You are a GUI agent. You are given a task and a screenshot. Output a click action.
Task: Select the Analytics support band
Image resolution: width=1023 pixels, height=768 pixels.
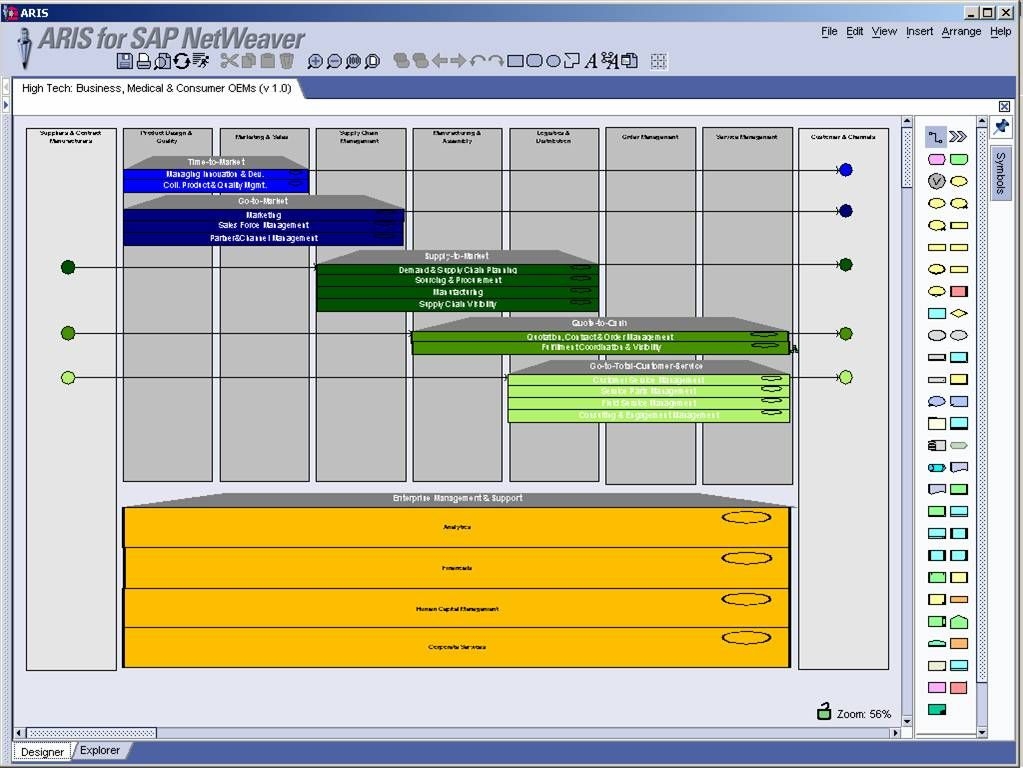coord(457,527)
